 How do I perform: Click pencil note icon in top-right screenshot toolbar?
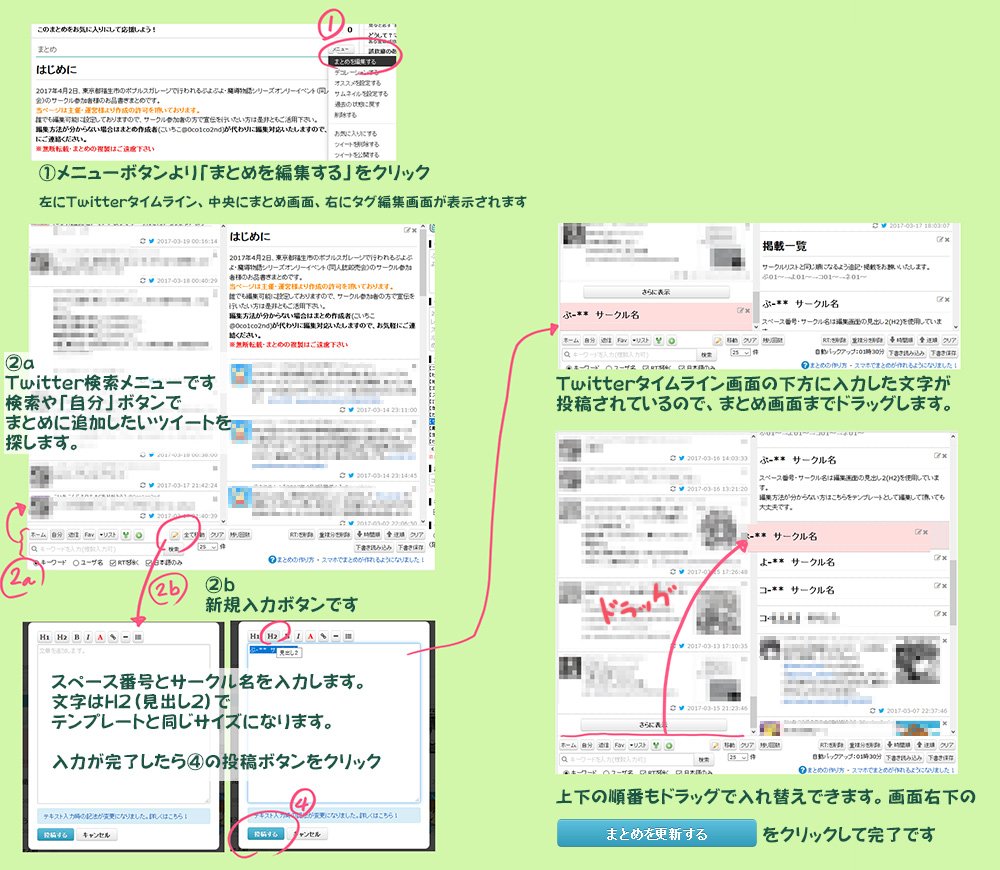[718, 341]
